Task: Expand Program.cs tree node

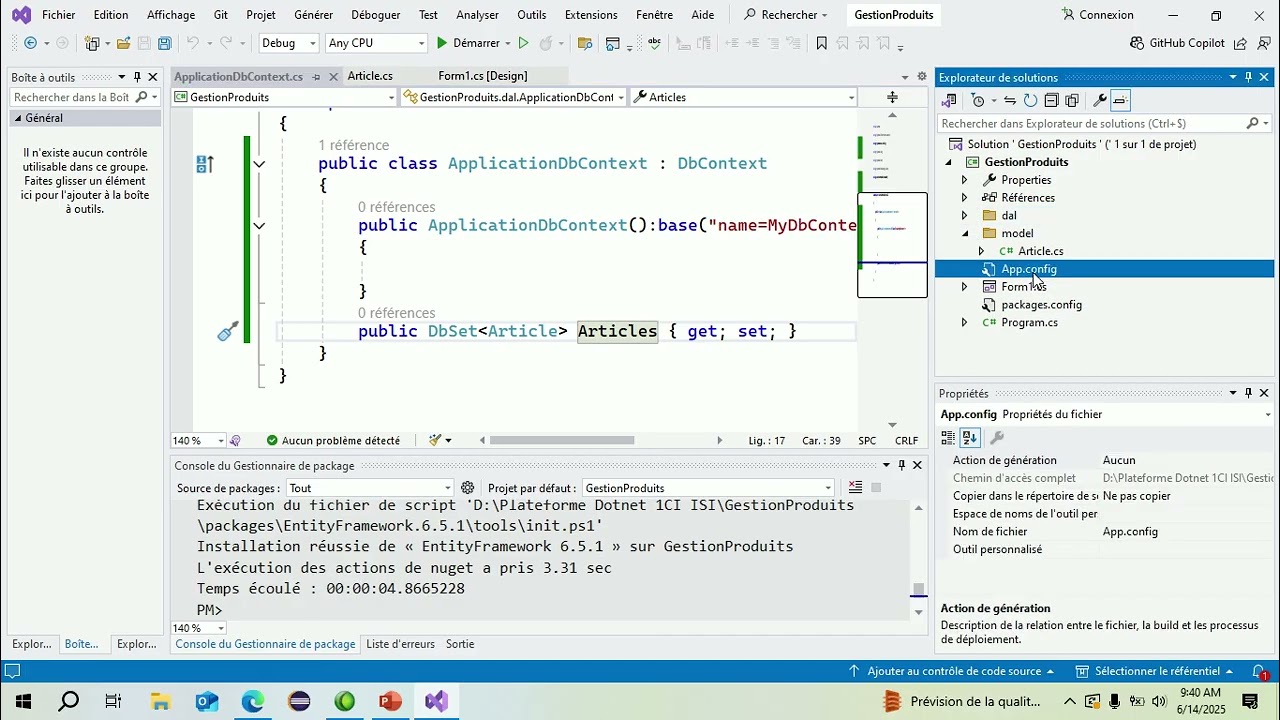Action: click(964, 323)
